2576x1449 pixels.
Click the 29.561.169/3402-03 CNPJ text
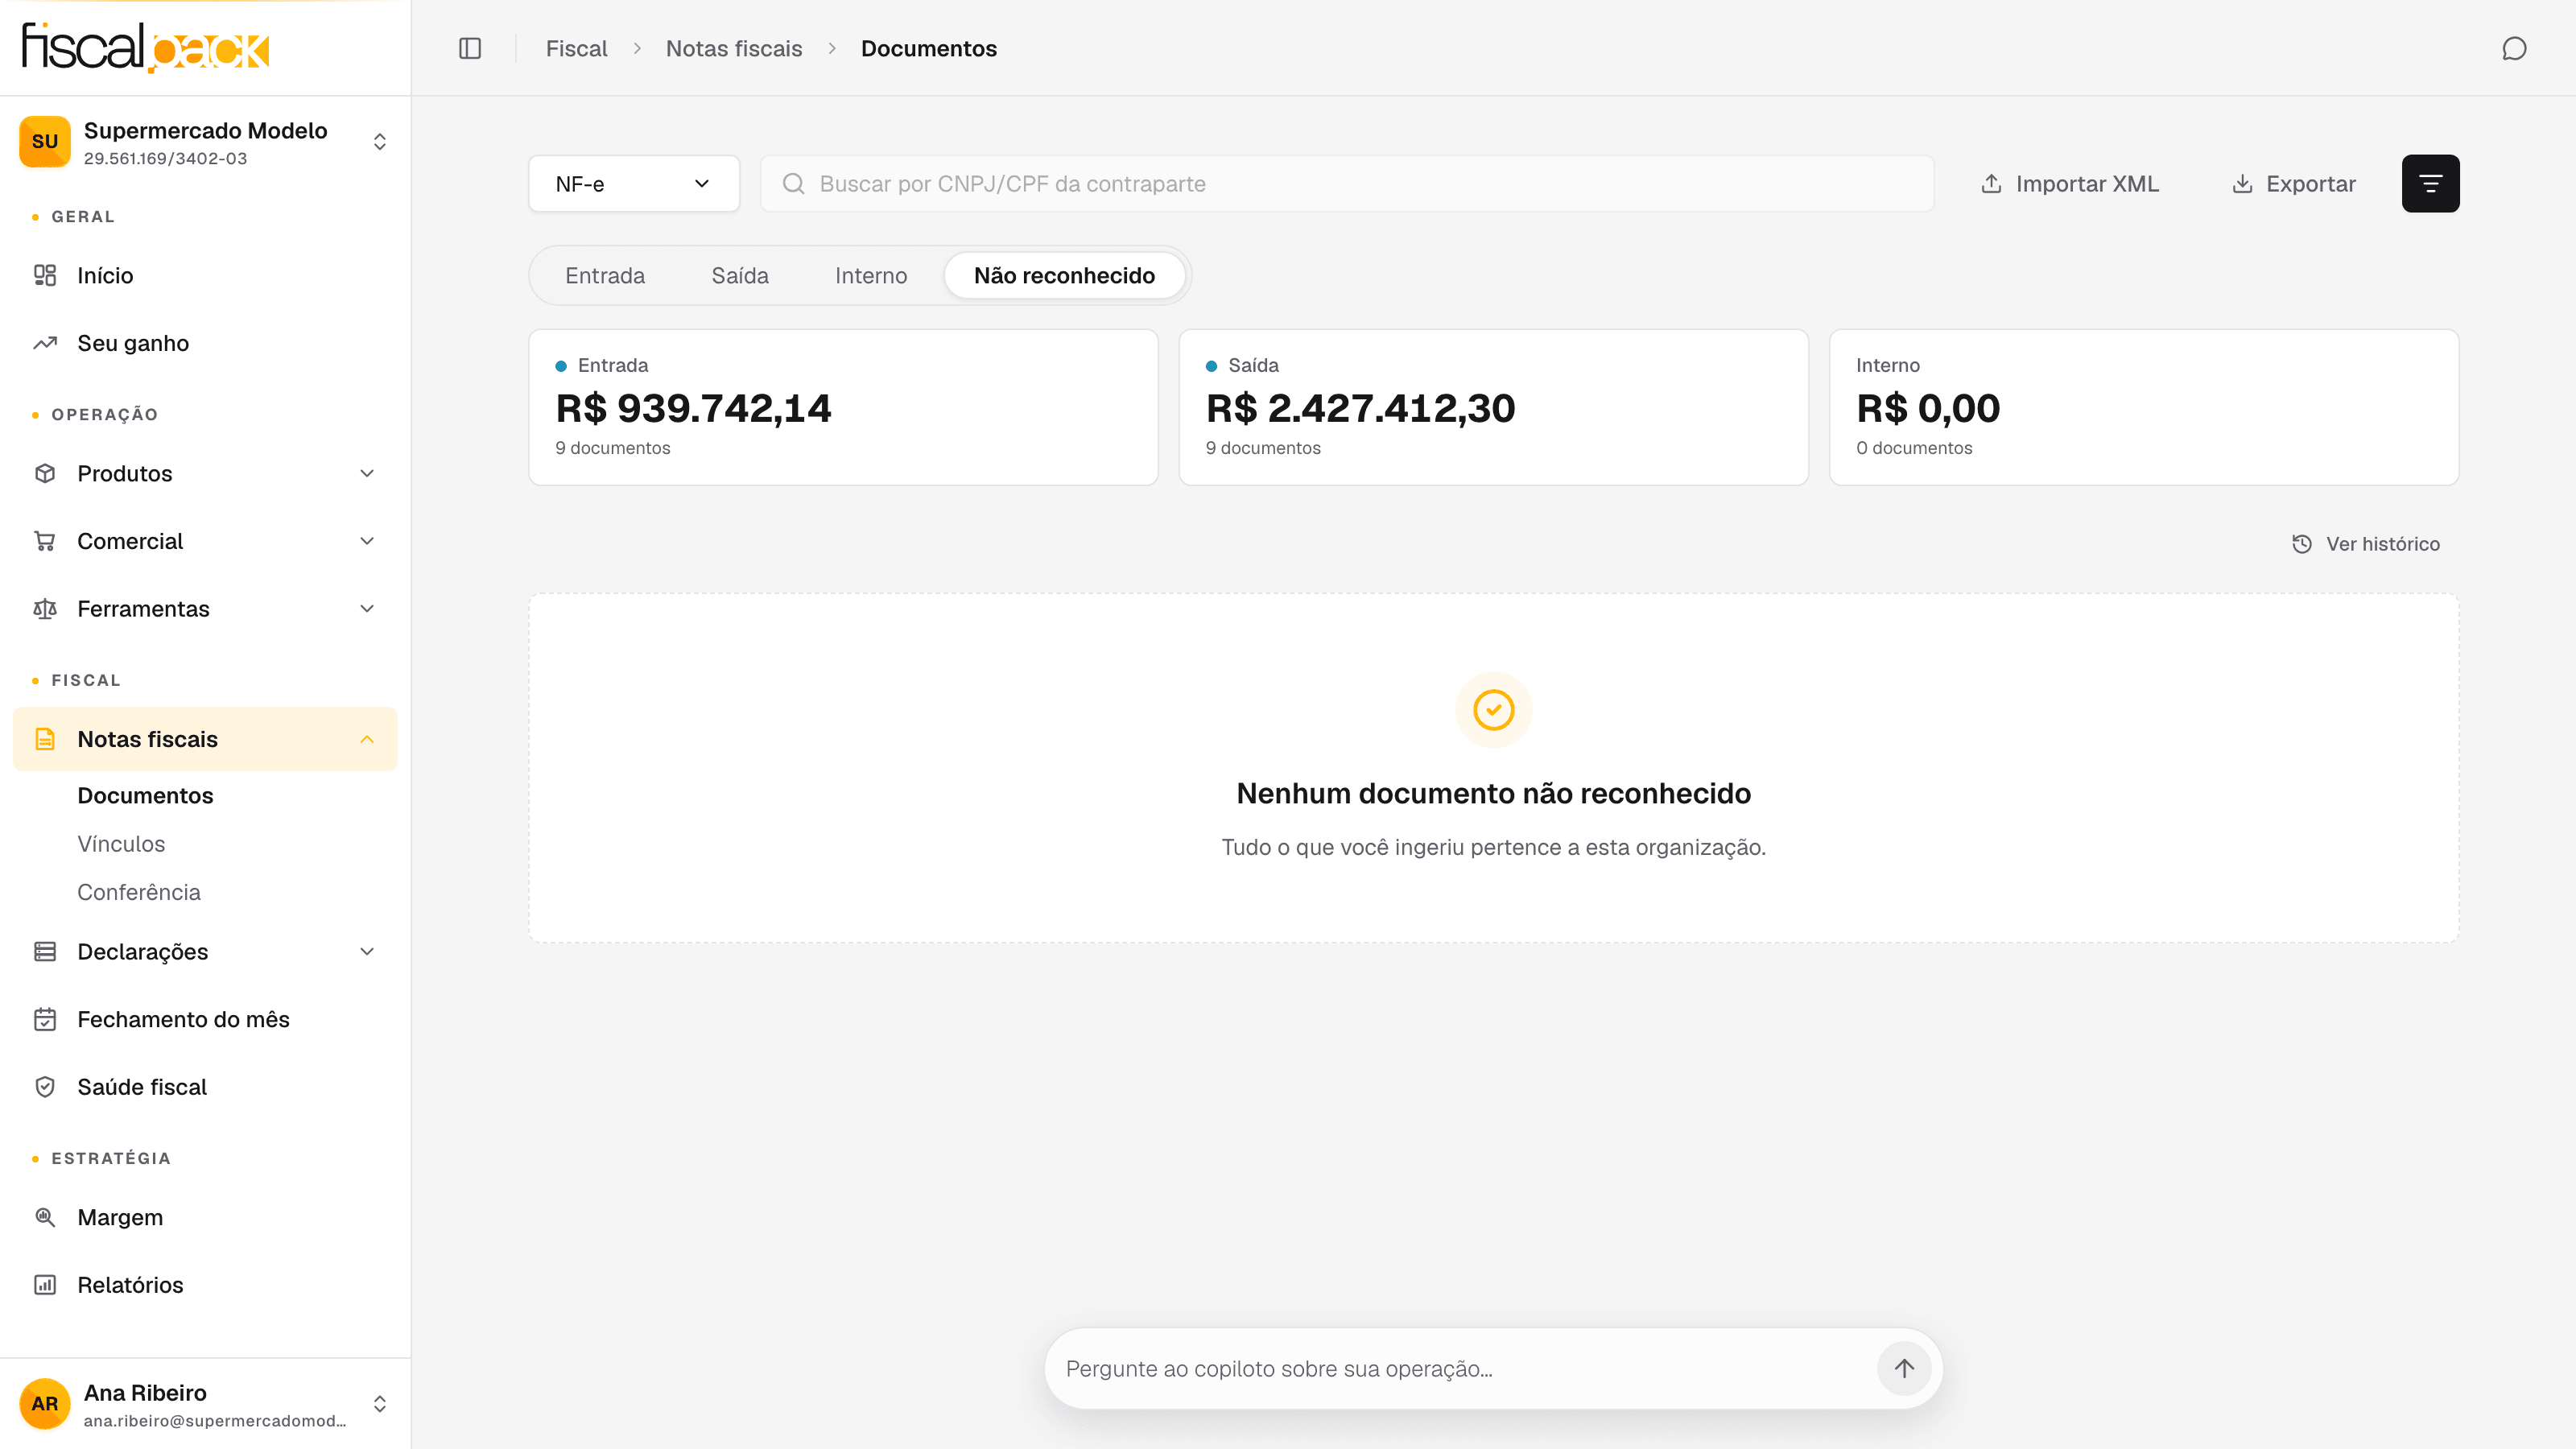coord(165,158)
